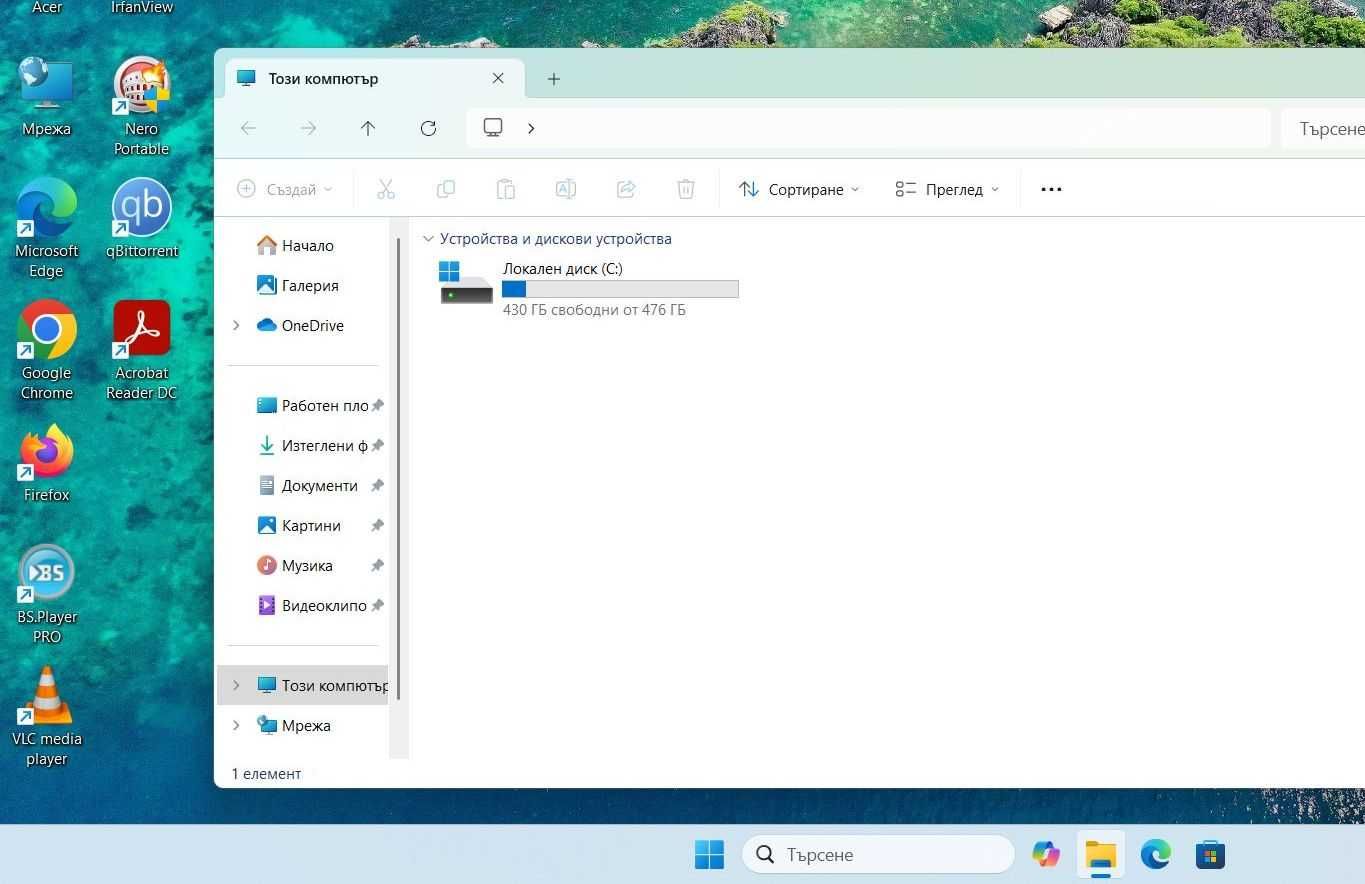The image size is (1365, 884).
Task: Click the Paste clipboard icon
Action: [x=506, y=189]
